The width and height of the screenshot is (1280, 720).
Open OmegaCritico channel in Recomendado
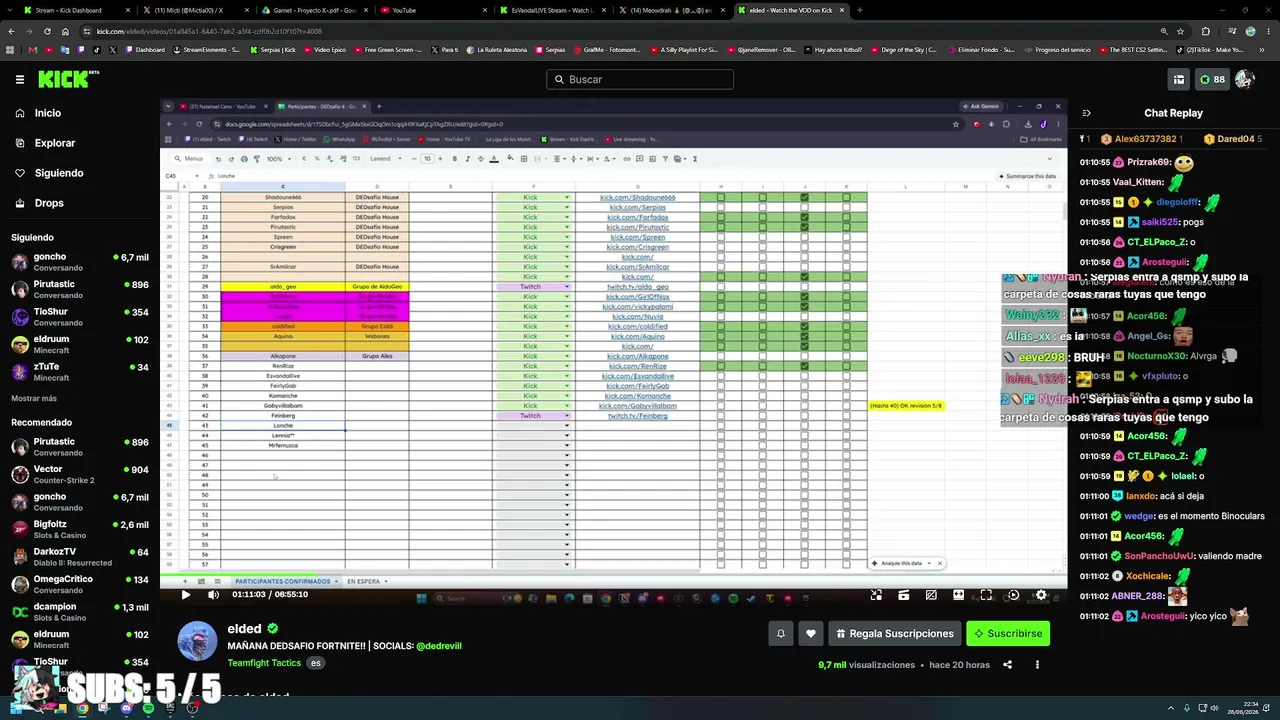80,584
